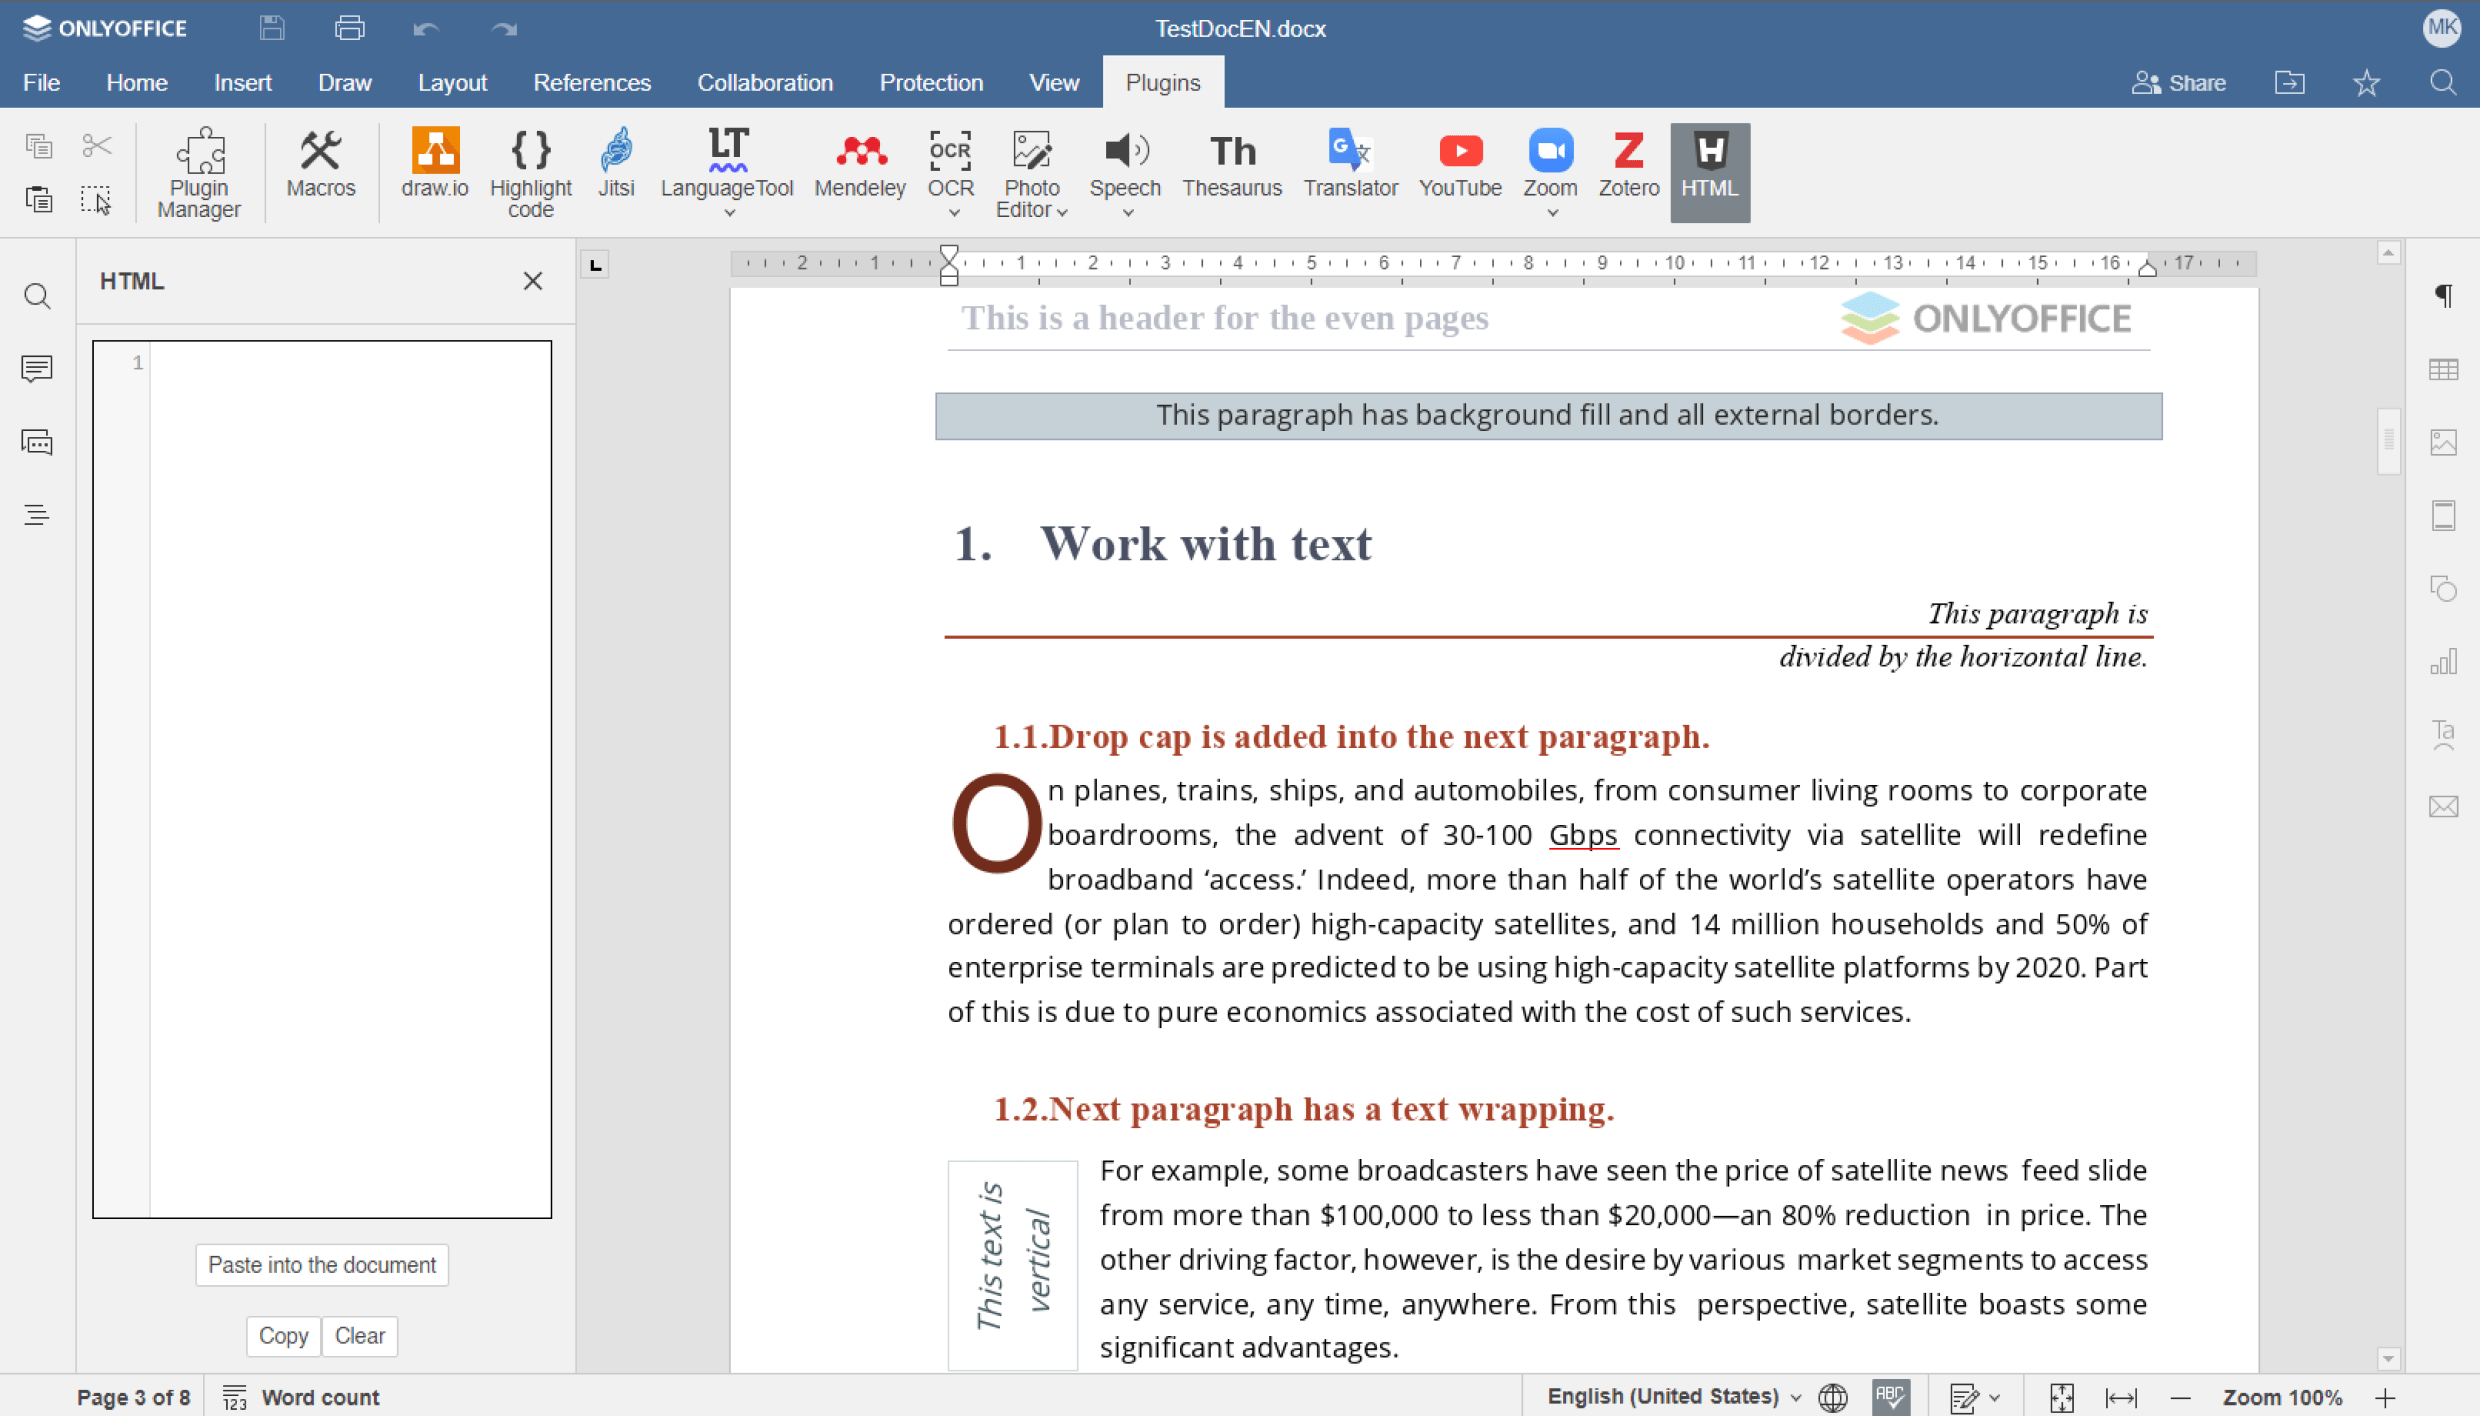The height and width of the screenshot is (1416, 2480).
Task: Switch to the References tab
Action: point(591,83)
